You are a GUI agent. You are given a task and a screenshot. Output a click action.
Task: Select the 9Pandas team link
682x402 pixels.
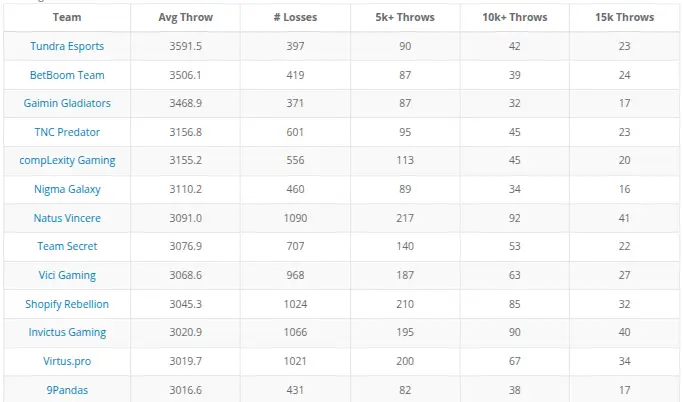(x=67, y=390)
